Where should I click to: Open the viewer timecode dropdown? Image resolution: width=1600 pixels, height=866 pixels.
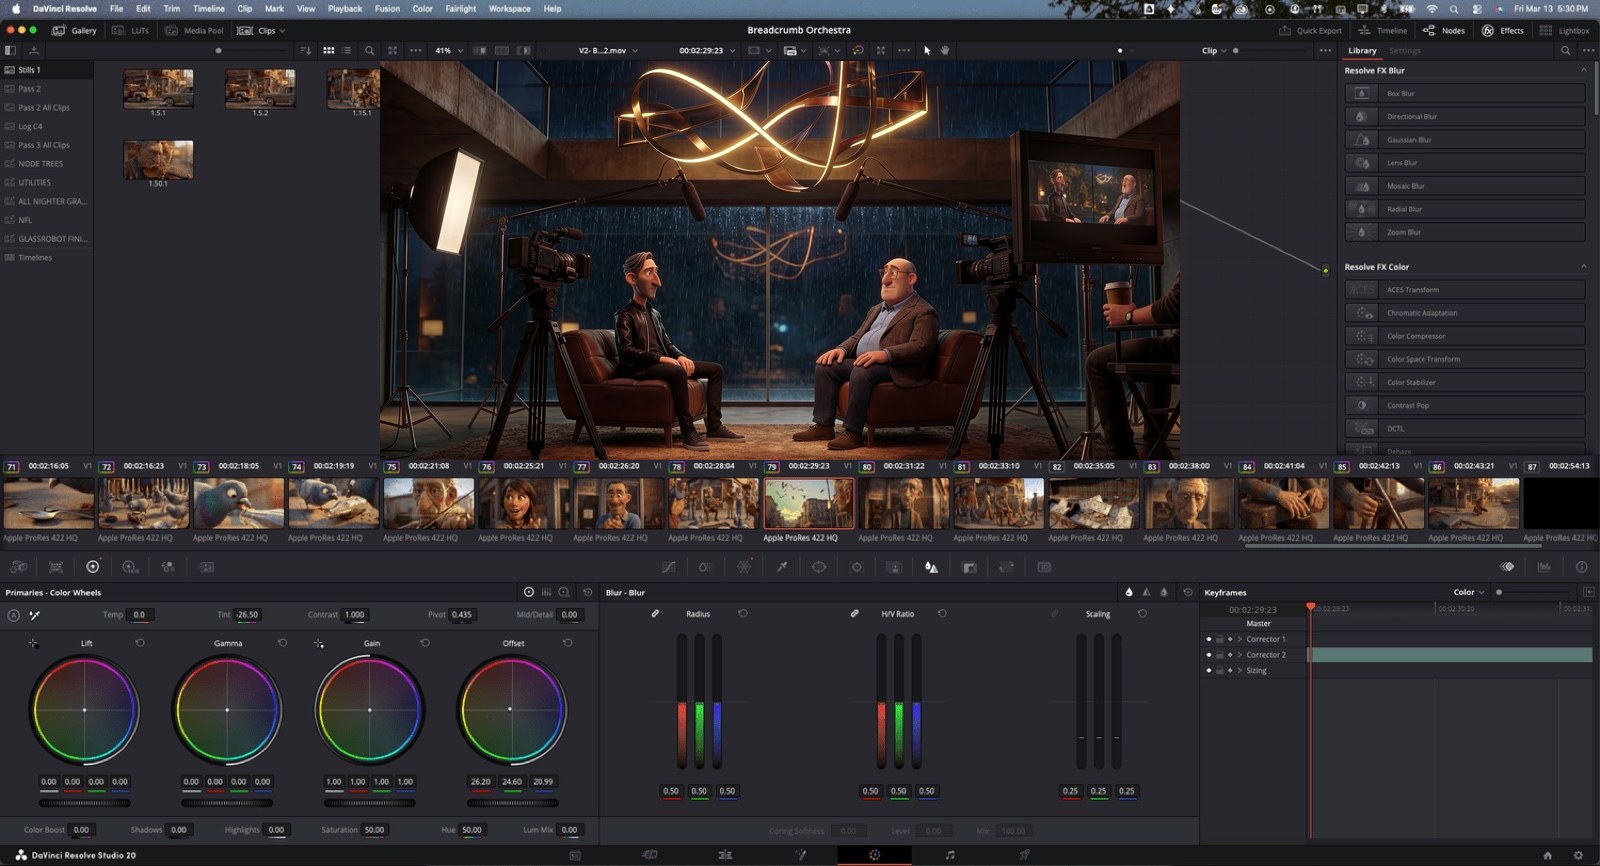707,50
